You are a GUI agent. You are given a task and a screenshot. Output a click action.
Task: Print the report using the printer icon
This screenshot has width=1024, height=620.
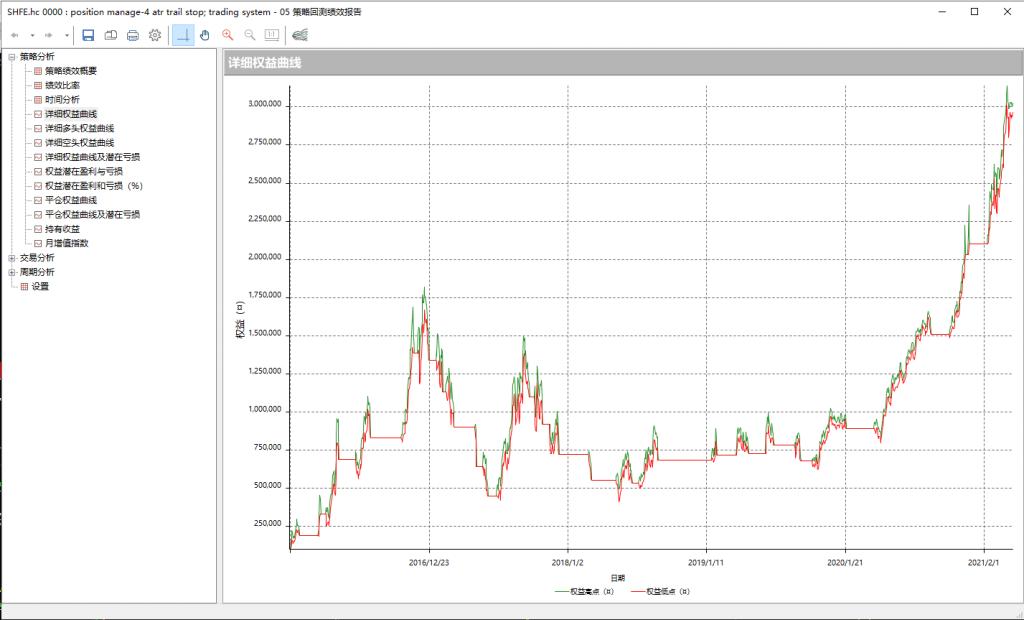(133, 35)
